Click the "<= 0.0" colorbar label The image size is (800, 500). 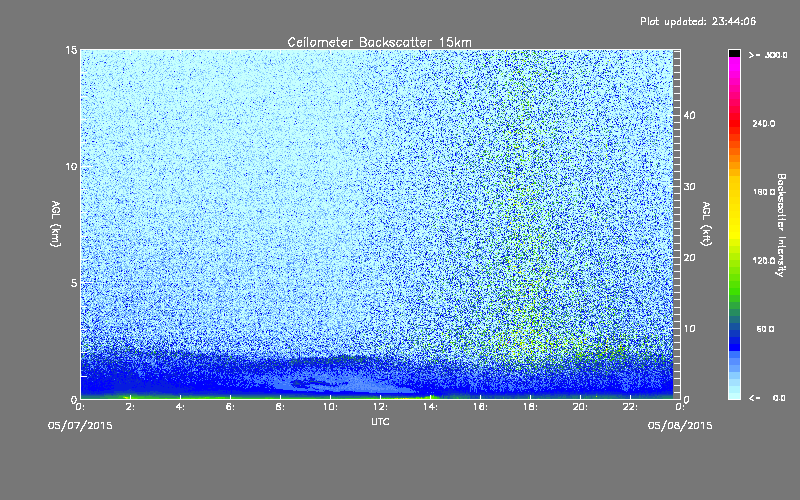point(767,398)
